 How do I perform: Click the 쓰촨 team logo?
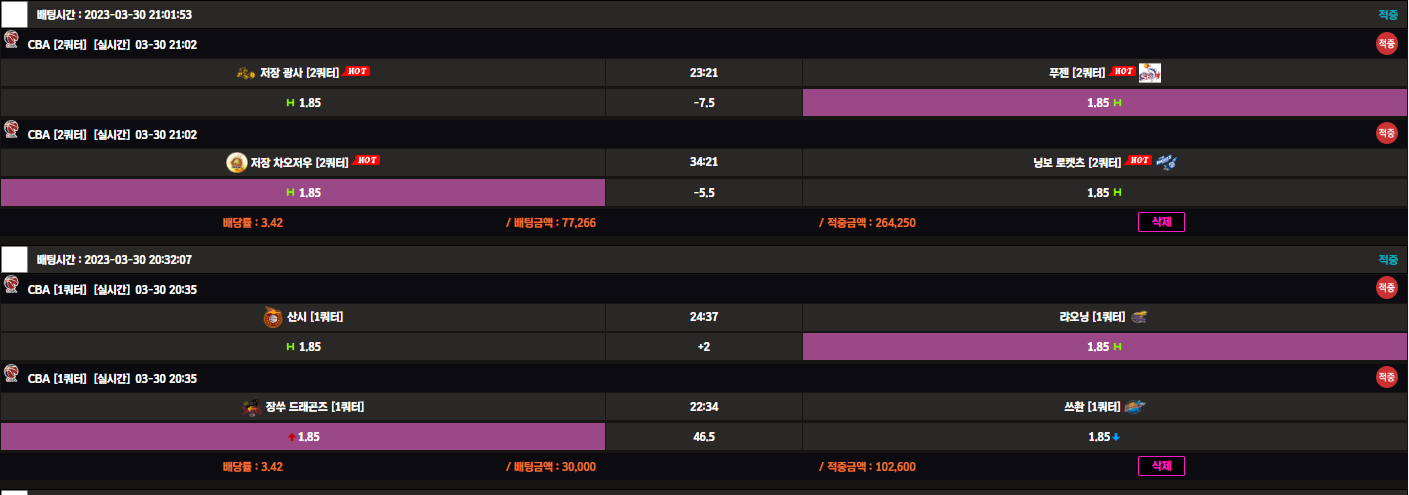click(x=1135, y=406)
